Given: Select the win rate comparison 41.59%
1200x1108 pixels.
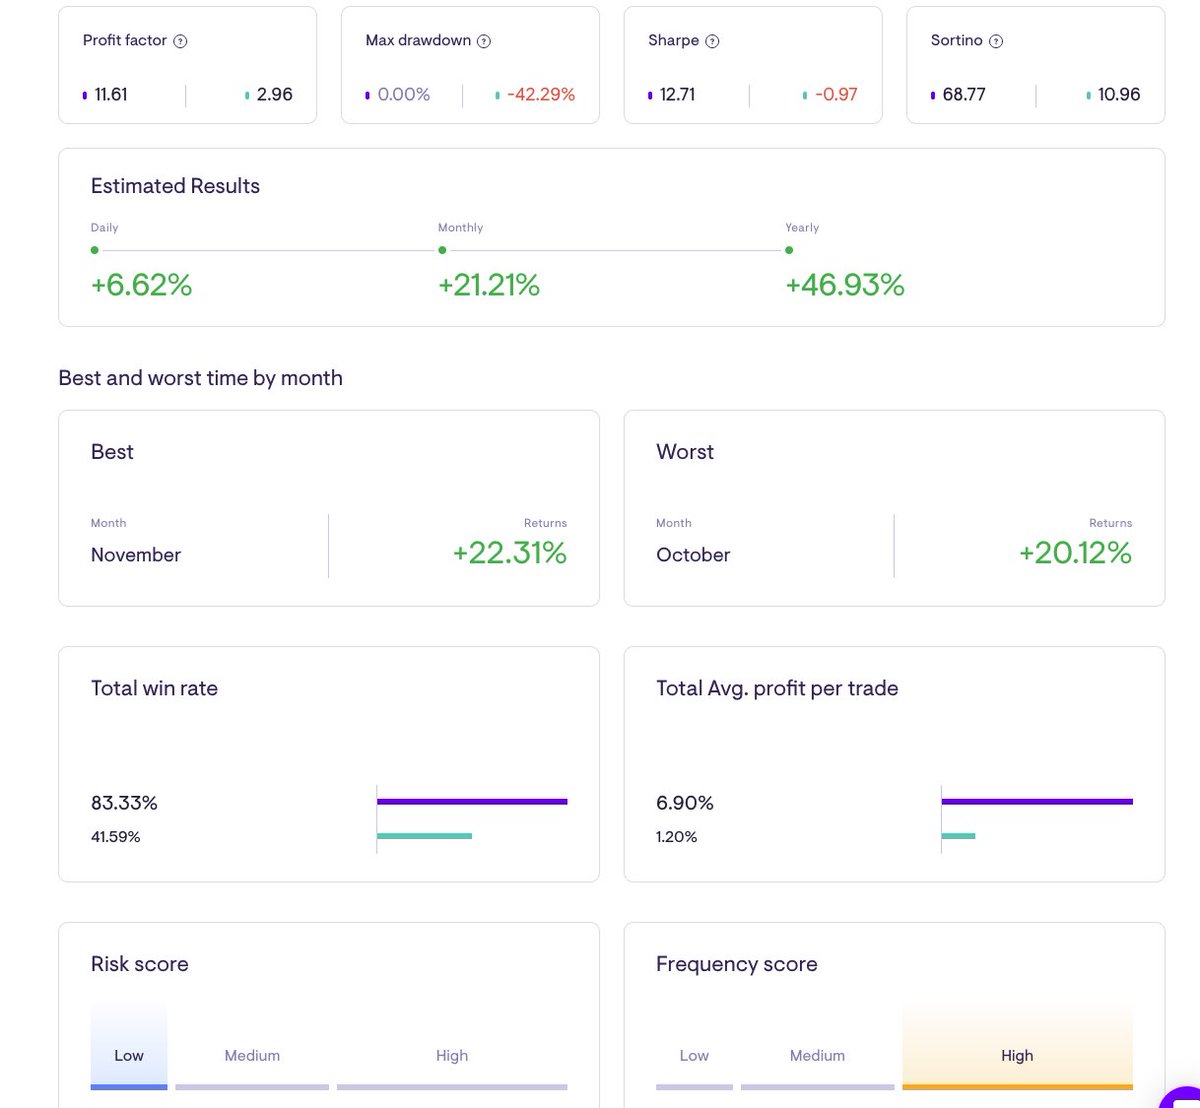Looking at the screenshot, I should tap(115, 837).
